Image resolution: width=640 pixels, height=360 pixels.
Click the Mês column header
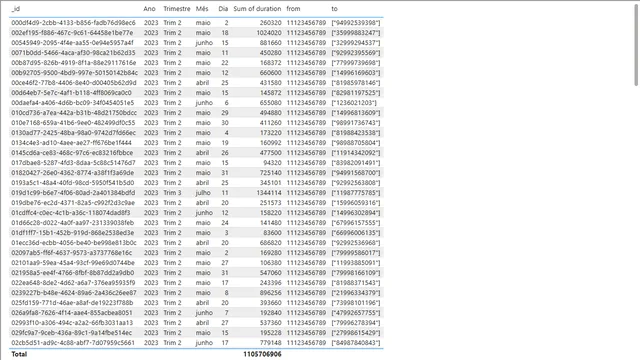point(202,9)
